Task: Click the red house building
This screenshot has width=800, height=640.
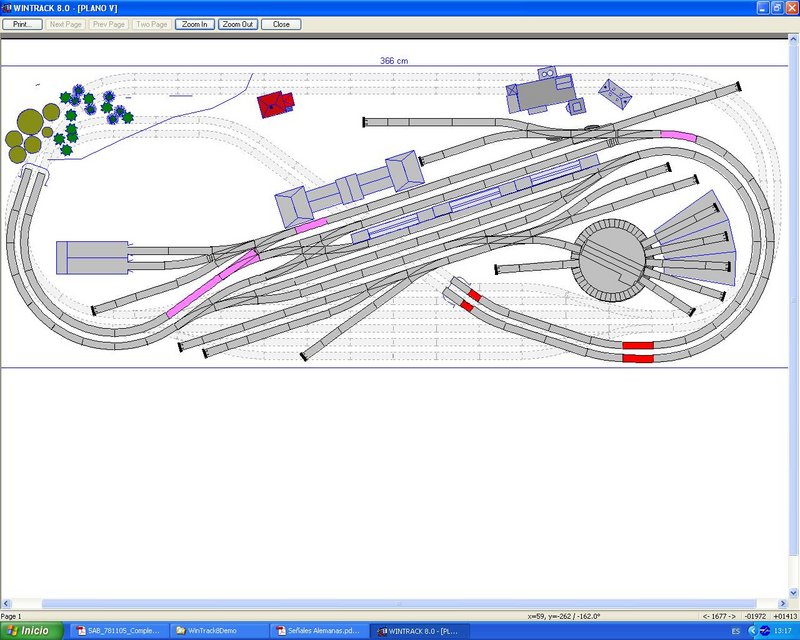Action: [x=276, y=104]
